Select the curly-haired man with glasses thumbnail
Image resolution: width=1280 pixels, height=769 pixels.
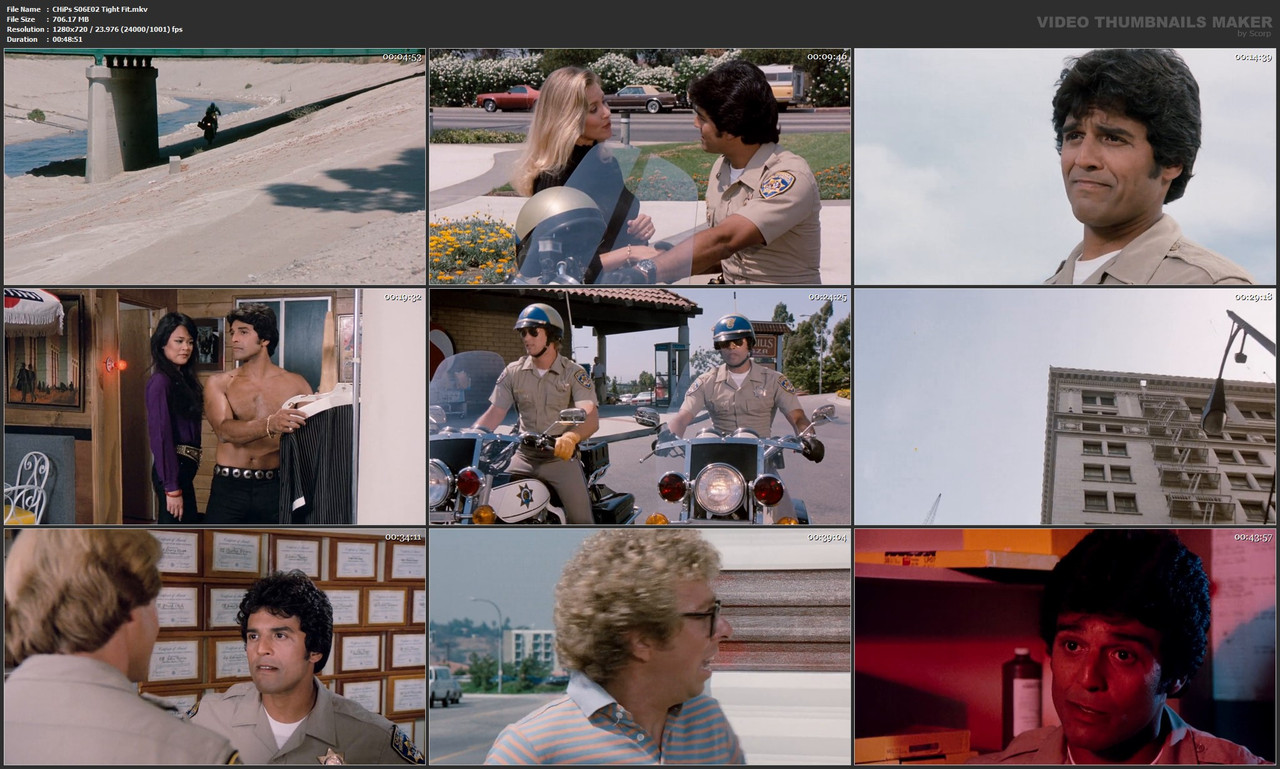point(640,647)
